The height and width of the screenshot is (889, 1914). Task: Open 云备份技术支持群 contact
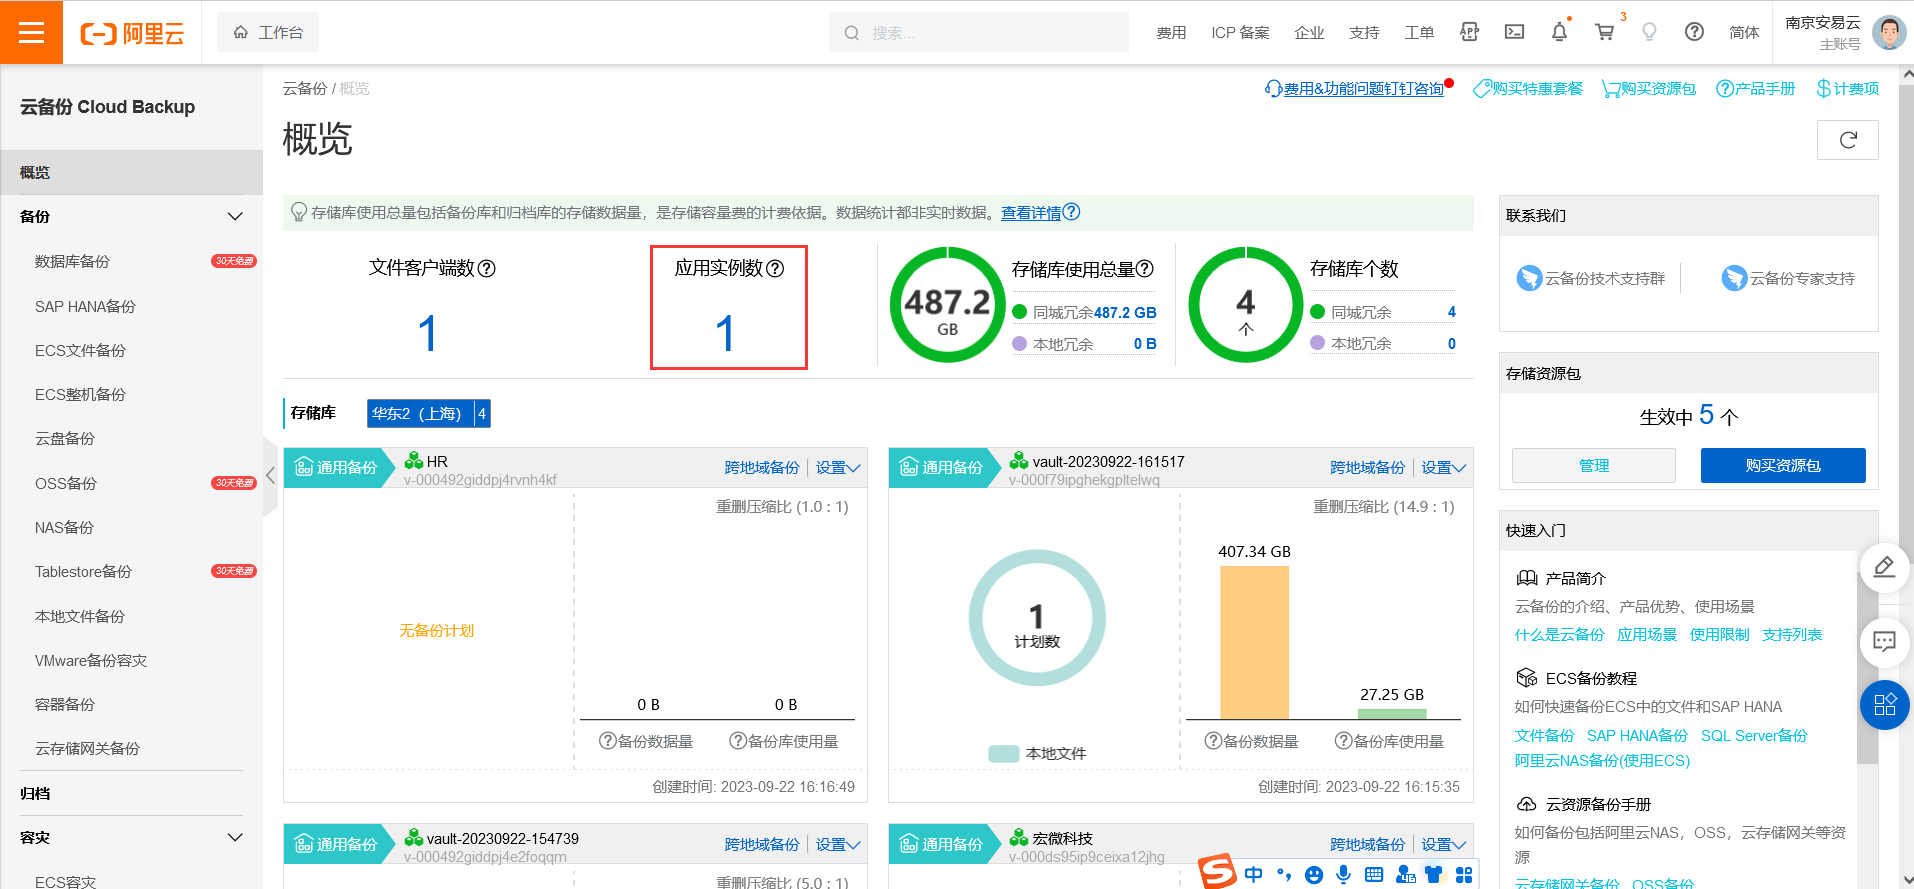pos(1590,278)
